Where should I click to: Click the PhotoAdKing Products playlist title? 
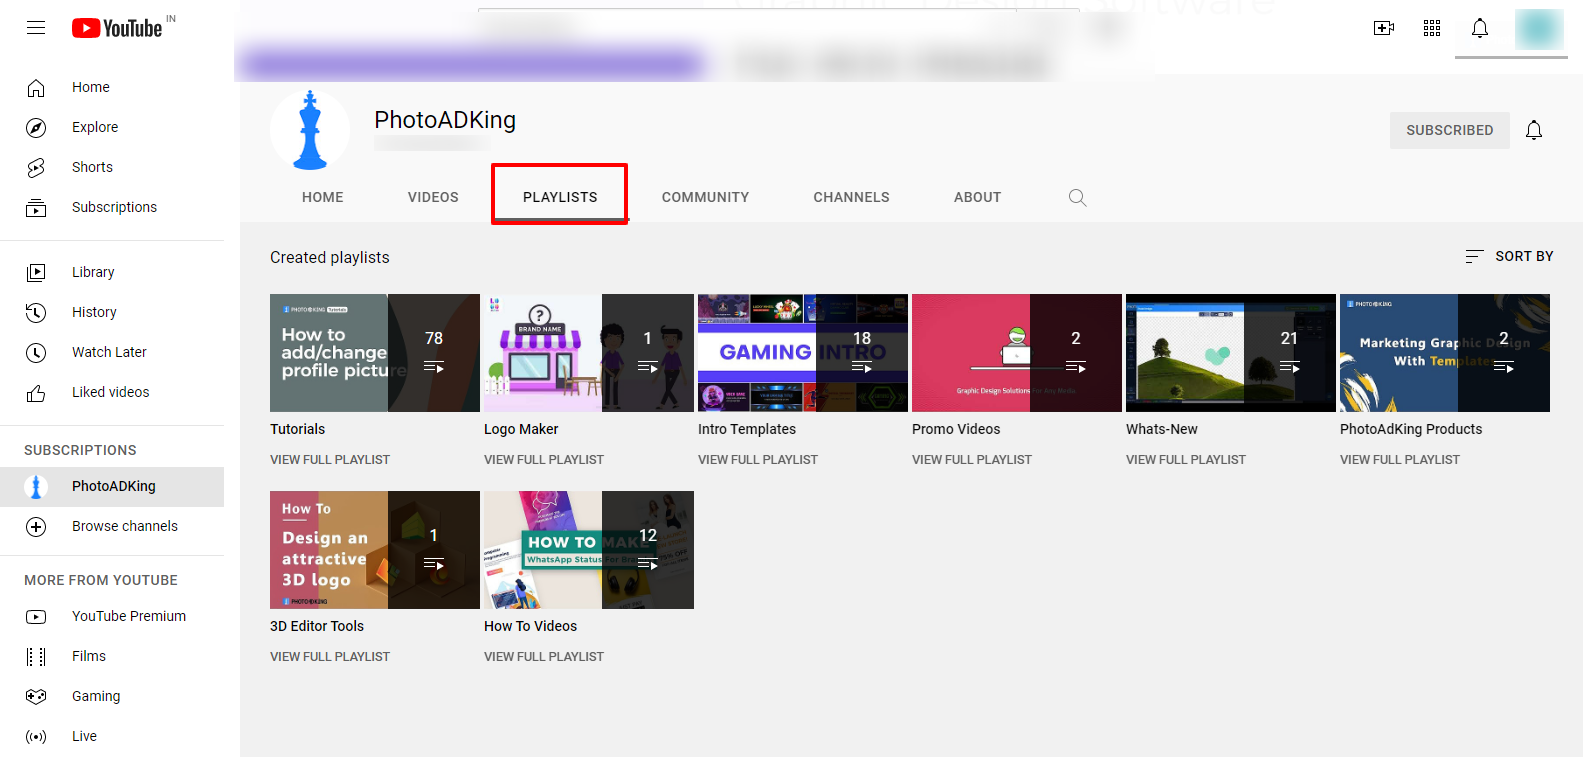(1411, 429)
